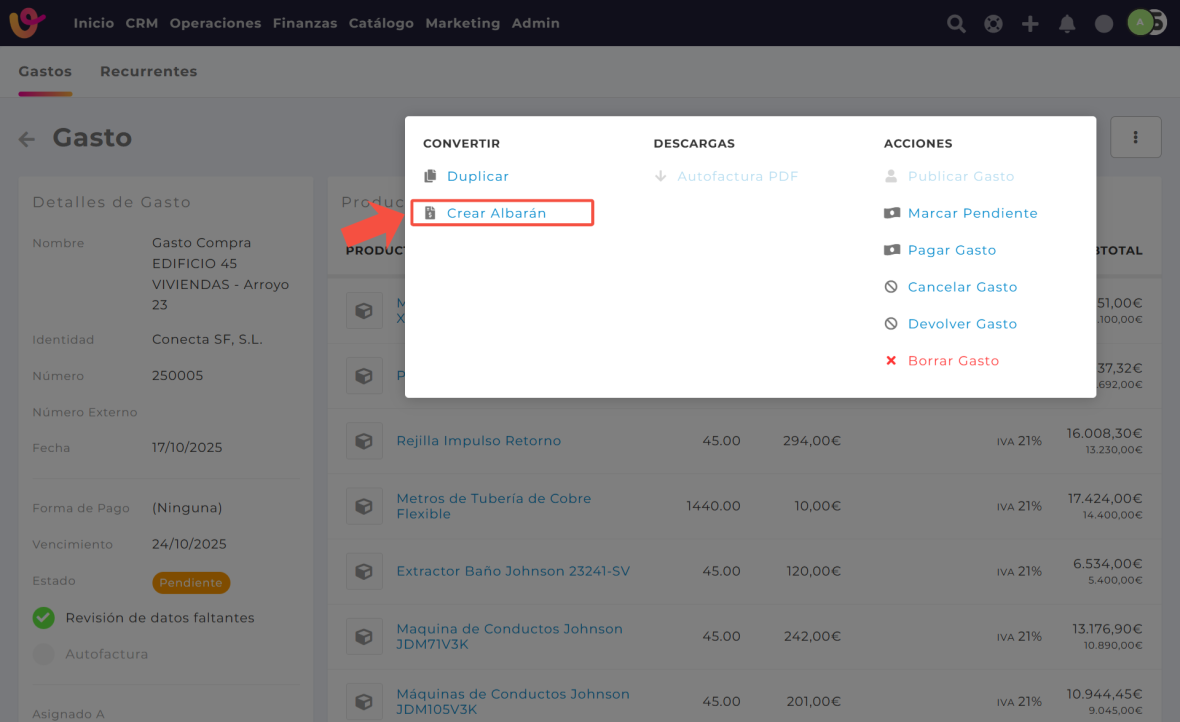
Task: Click the green user avatar
Action: click(1140, 23)
